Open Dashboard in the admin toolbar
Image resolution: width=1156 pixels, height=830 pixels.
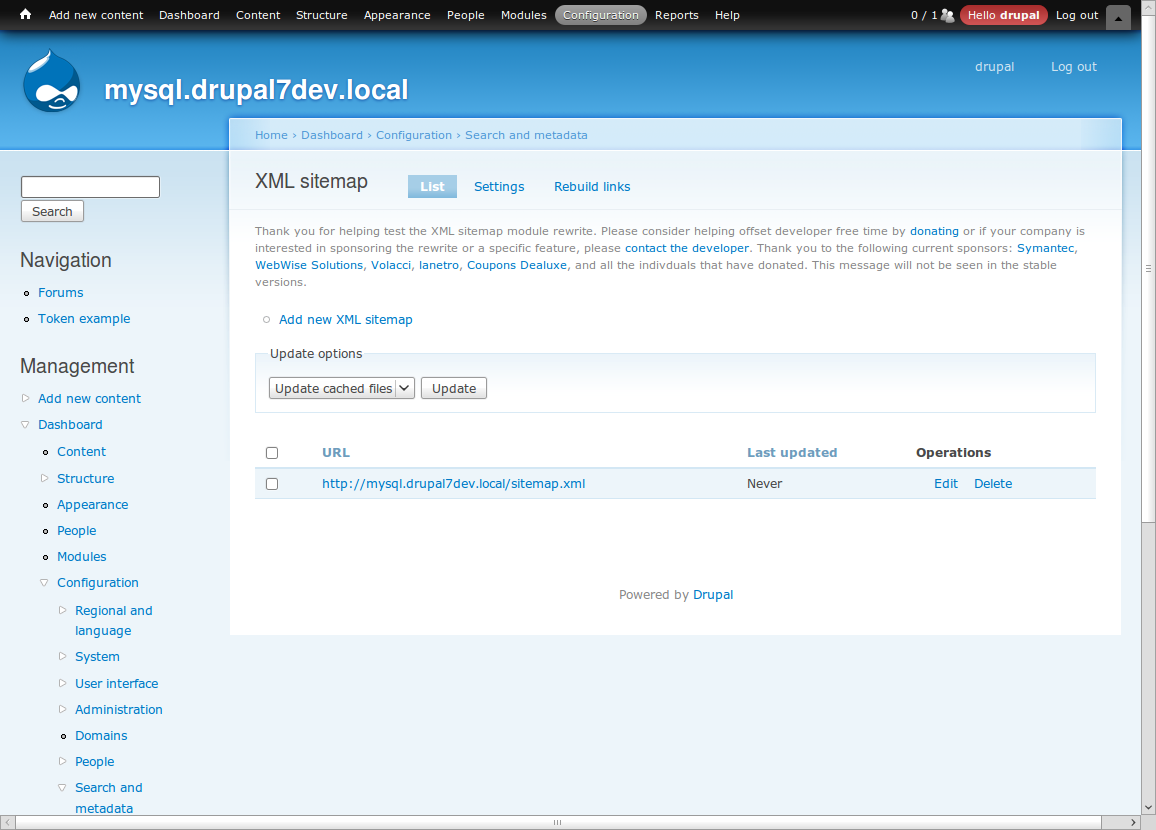tap(189, 15)
